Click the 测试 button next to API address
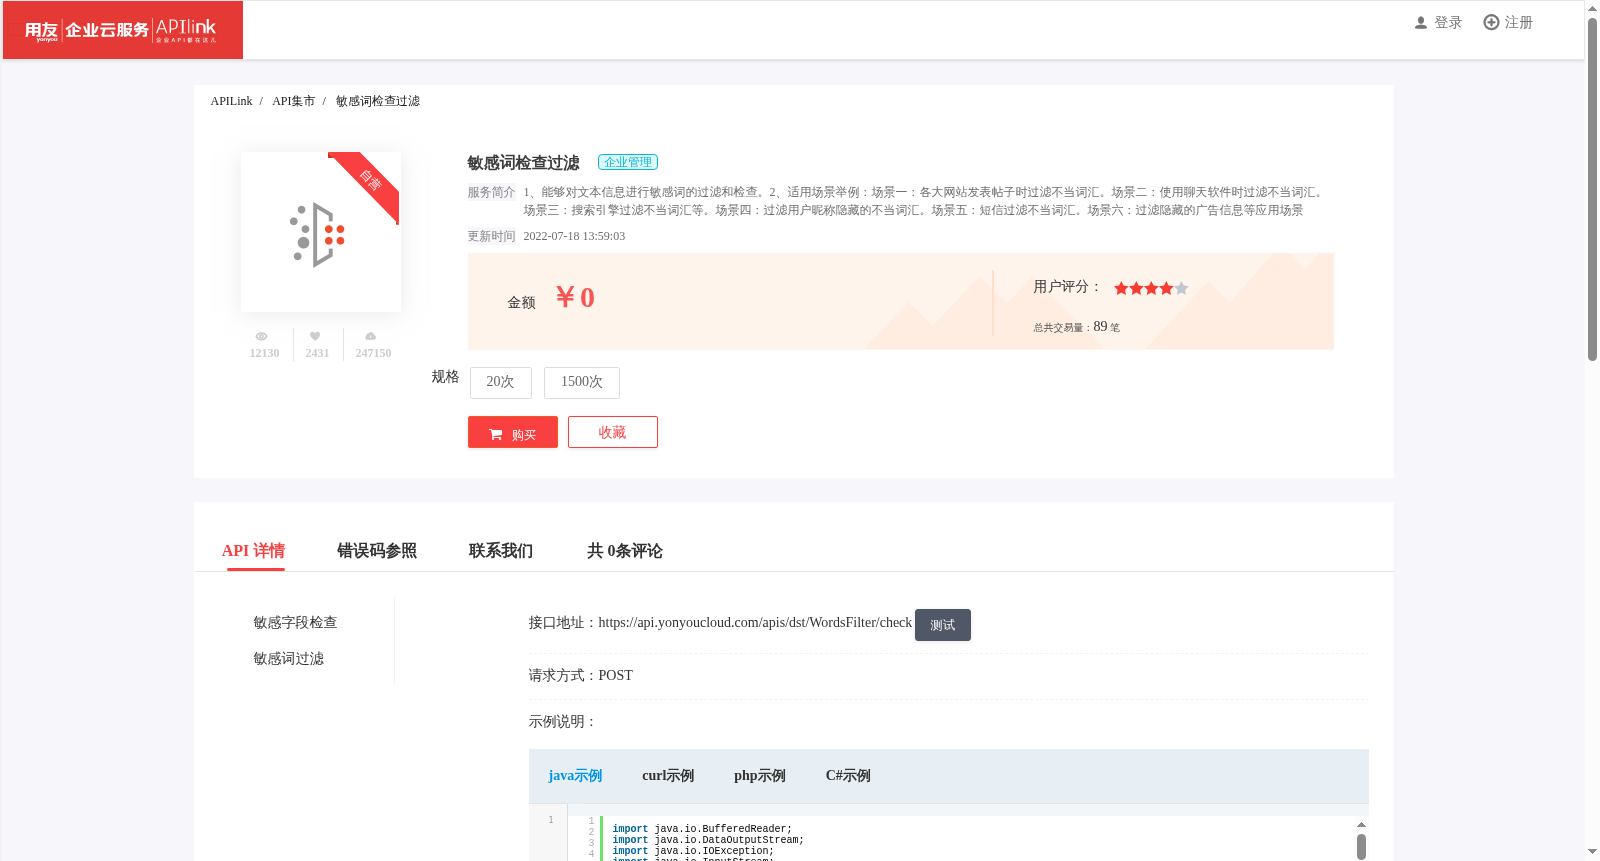 [943, 625]
